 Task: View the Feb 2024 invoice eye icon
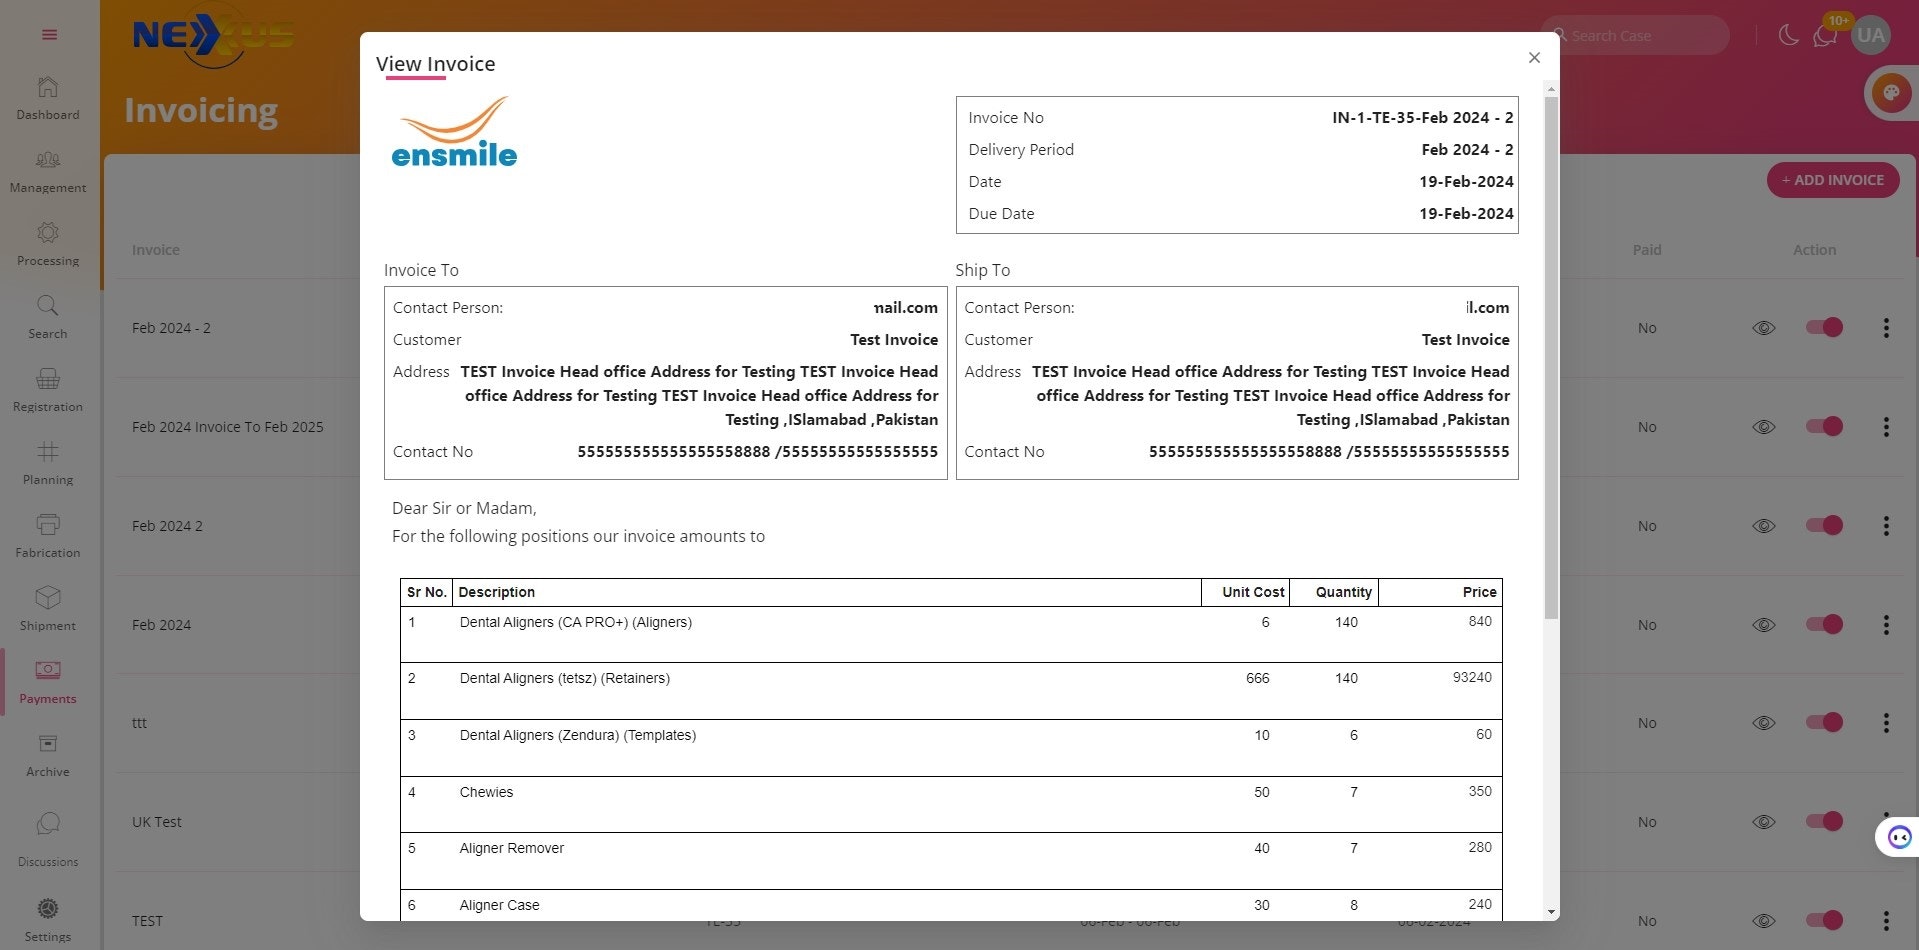[x=1764, y=625]
